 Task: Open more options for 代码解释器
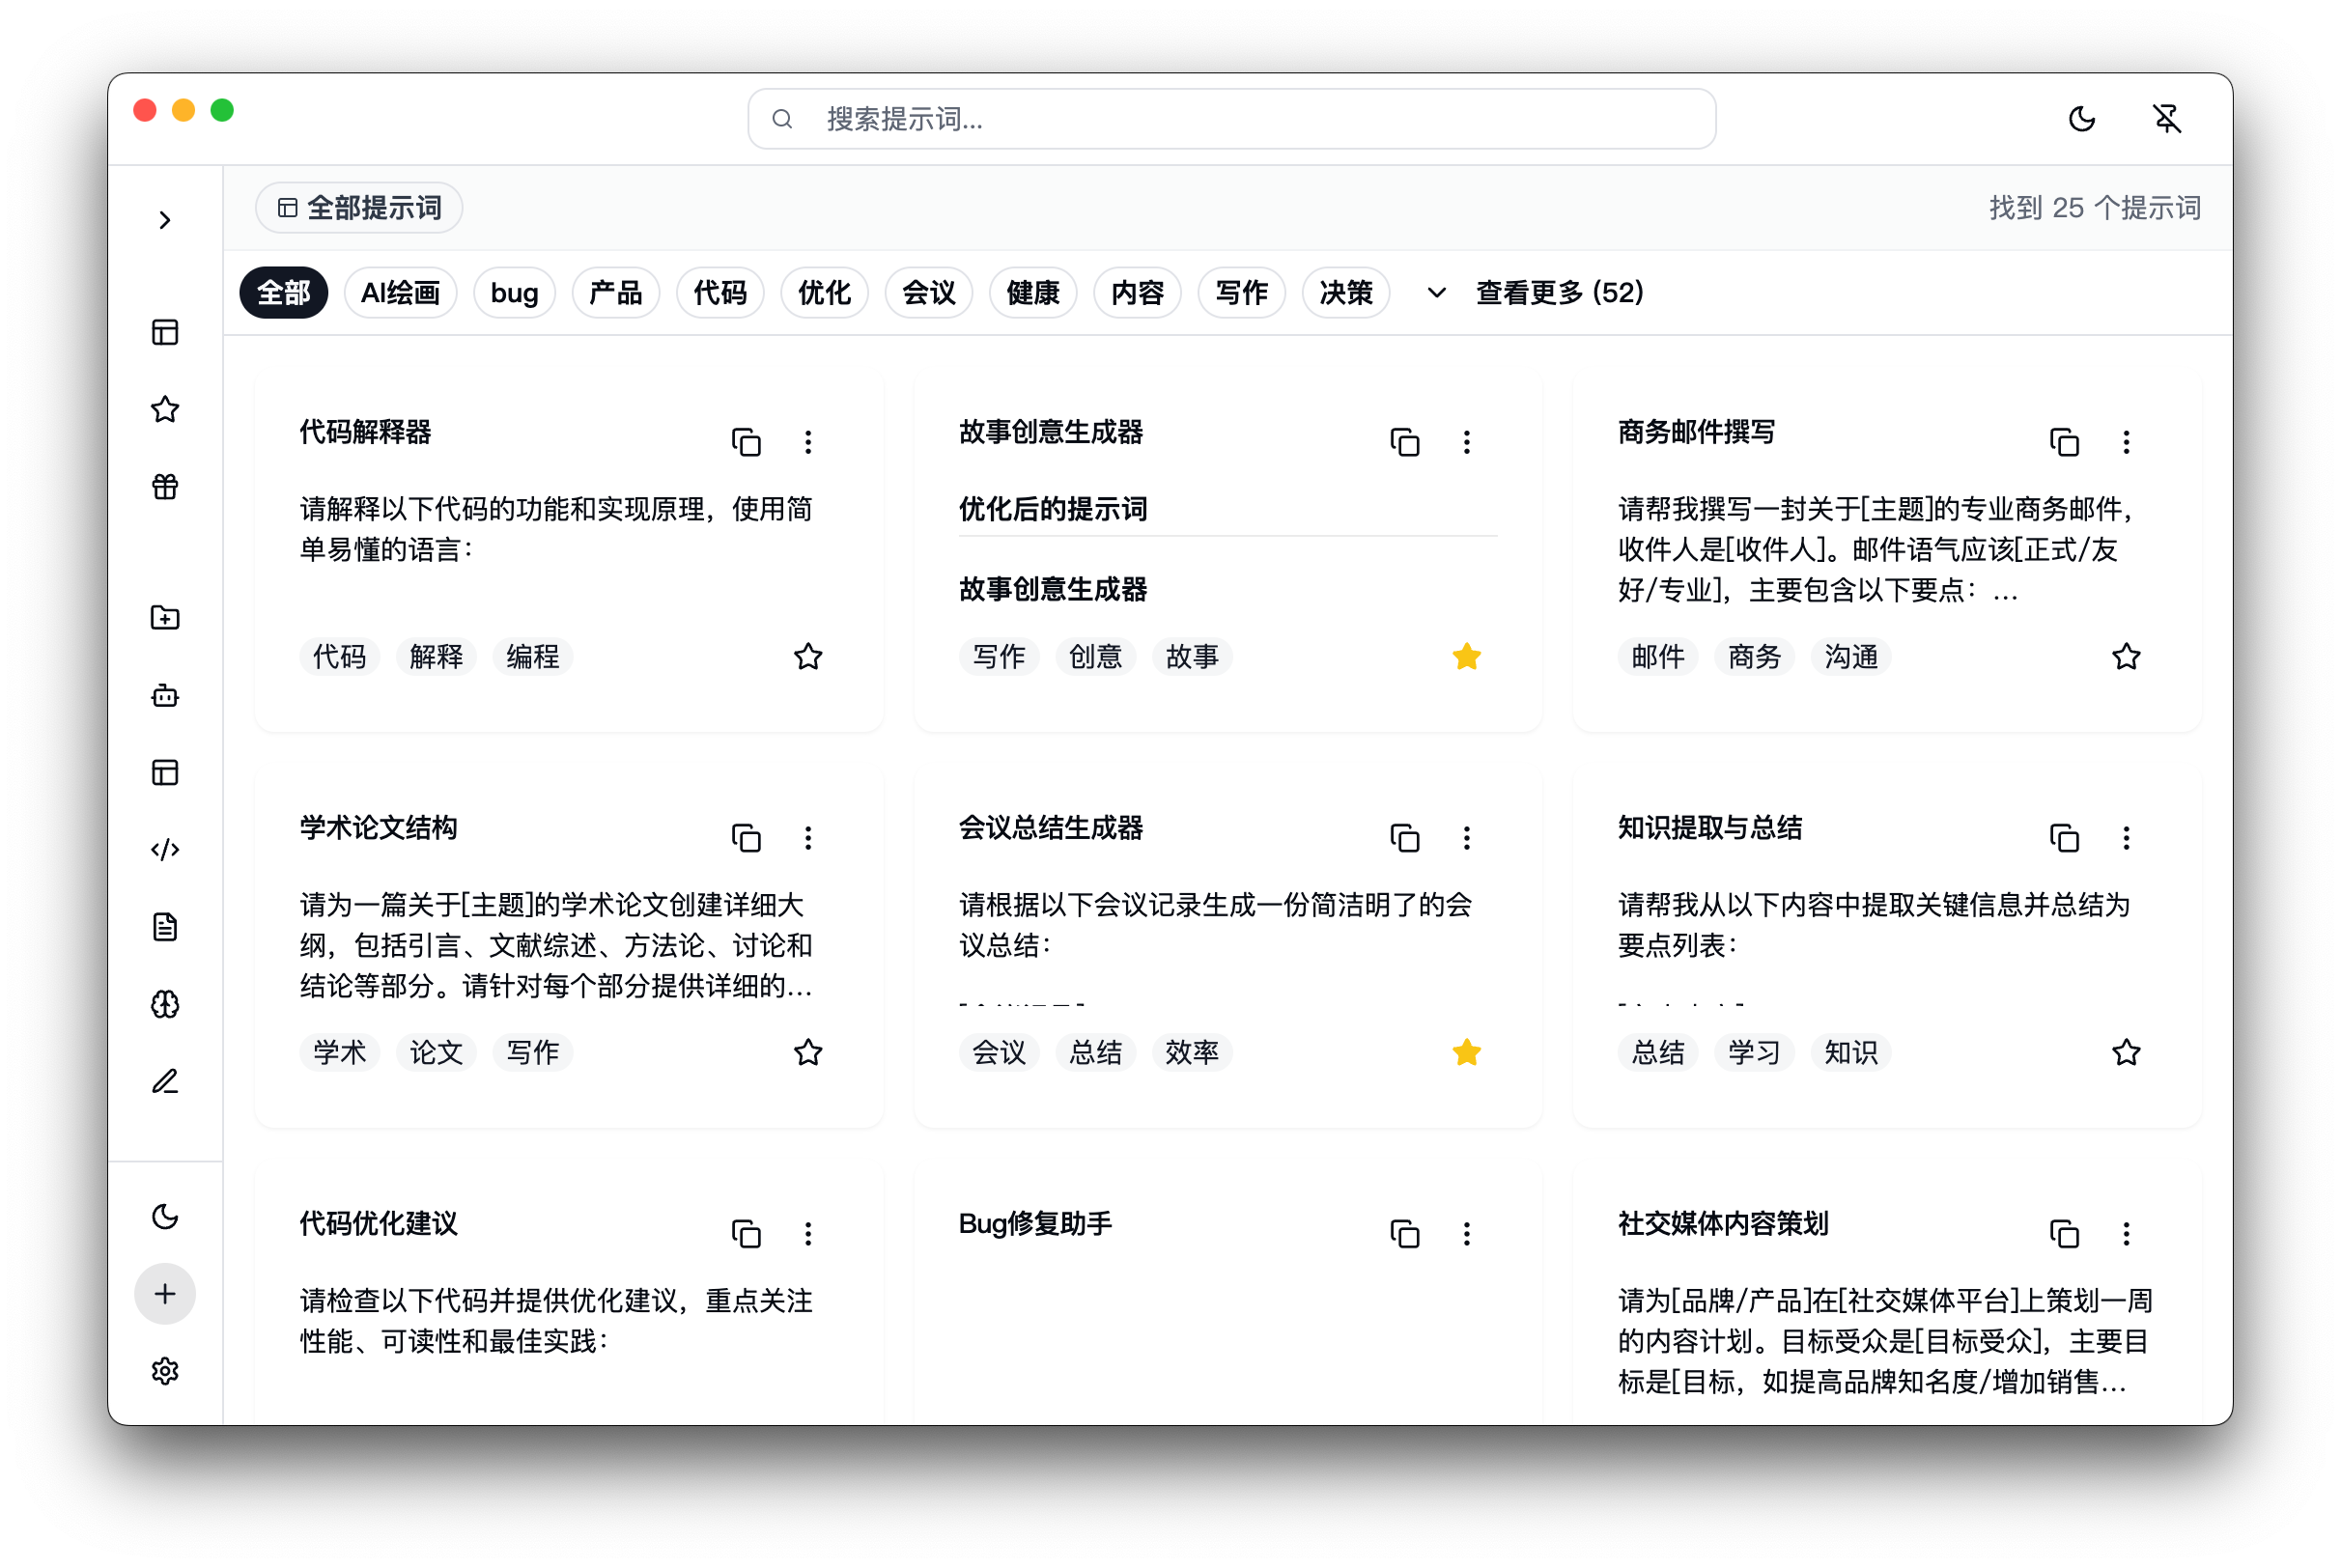click(808, 442)
